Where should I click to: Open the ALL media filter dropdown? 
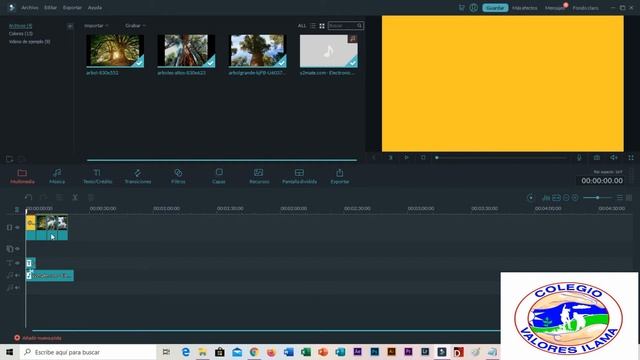click(x=302, y=26)
